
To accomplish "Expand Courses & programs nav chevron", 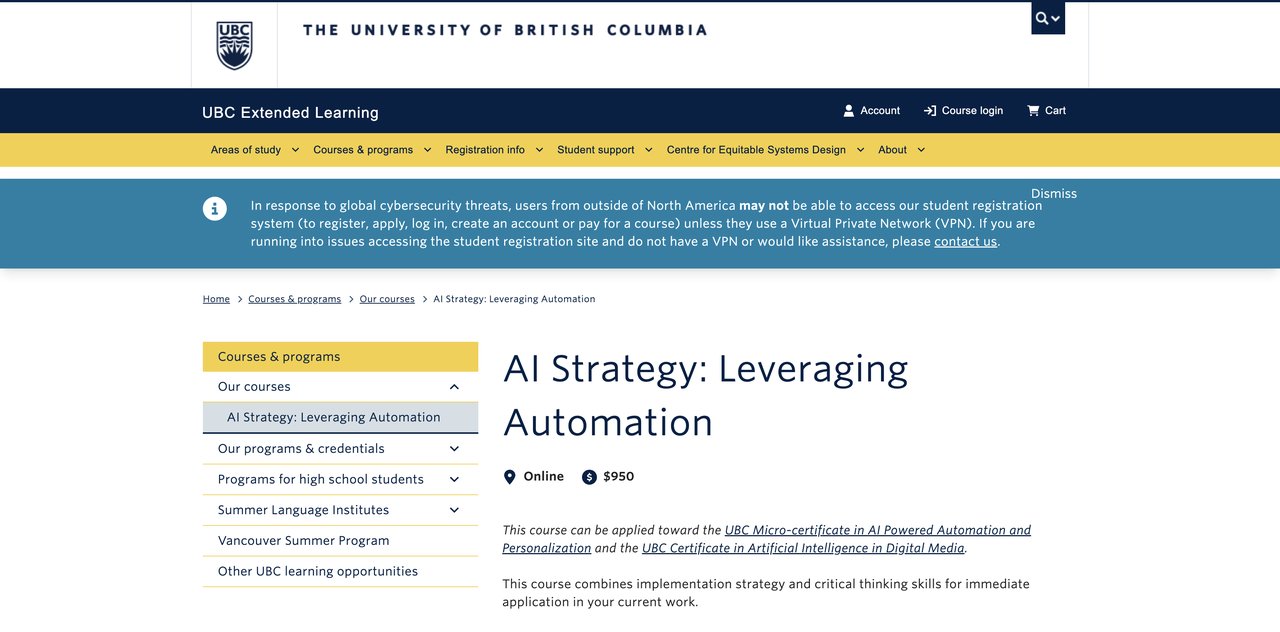I will pos(427,150).
